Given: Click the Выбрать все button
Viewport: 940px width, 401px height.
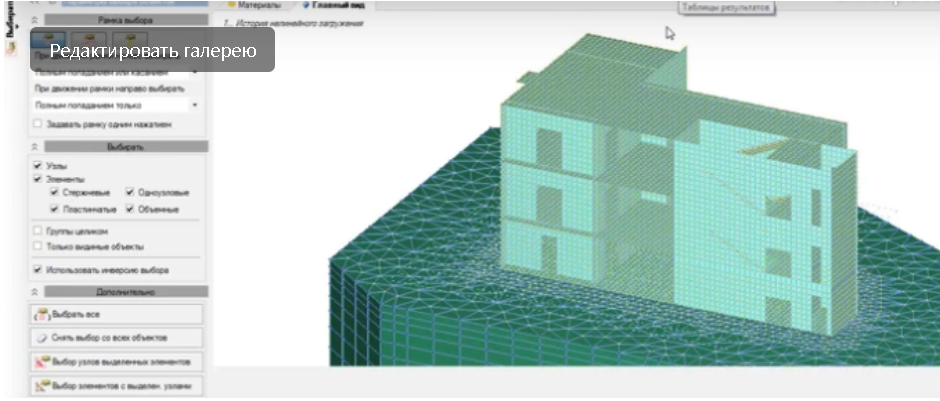Looking at the screenshot, I should pos(117,314).
